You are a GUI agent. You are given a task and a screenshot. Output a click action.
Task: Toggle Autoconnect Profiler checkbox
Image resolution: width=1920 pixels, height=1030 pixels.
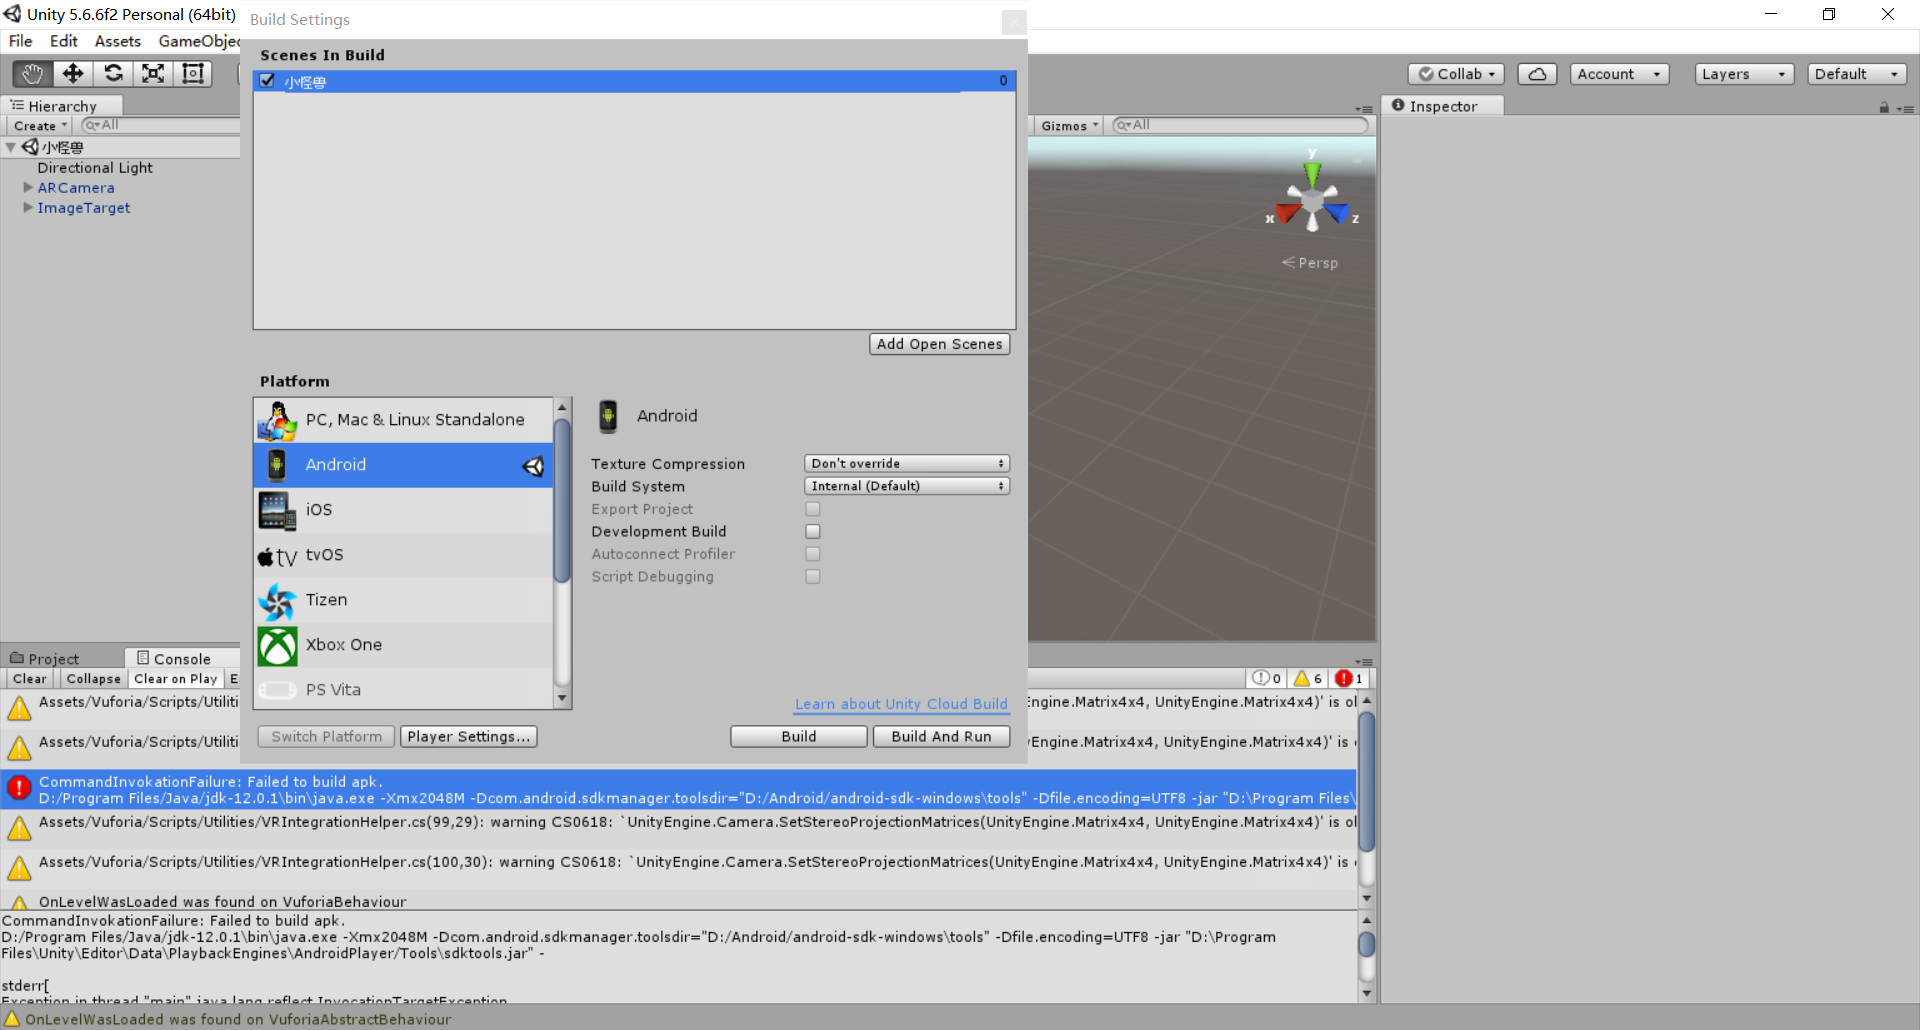[813, 554]
